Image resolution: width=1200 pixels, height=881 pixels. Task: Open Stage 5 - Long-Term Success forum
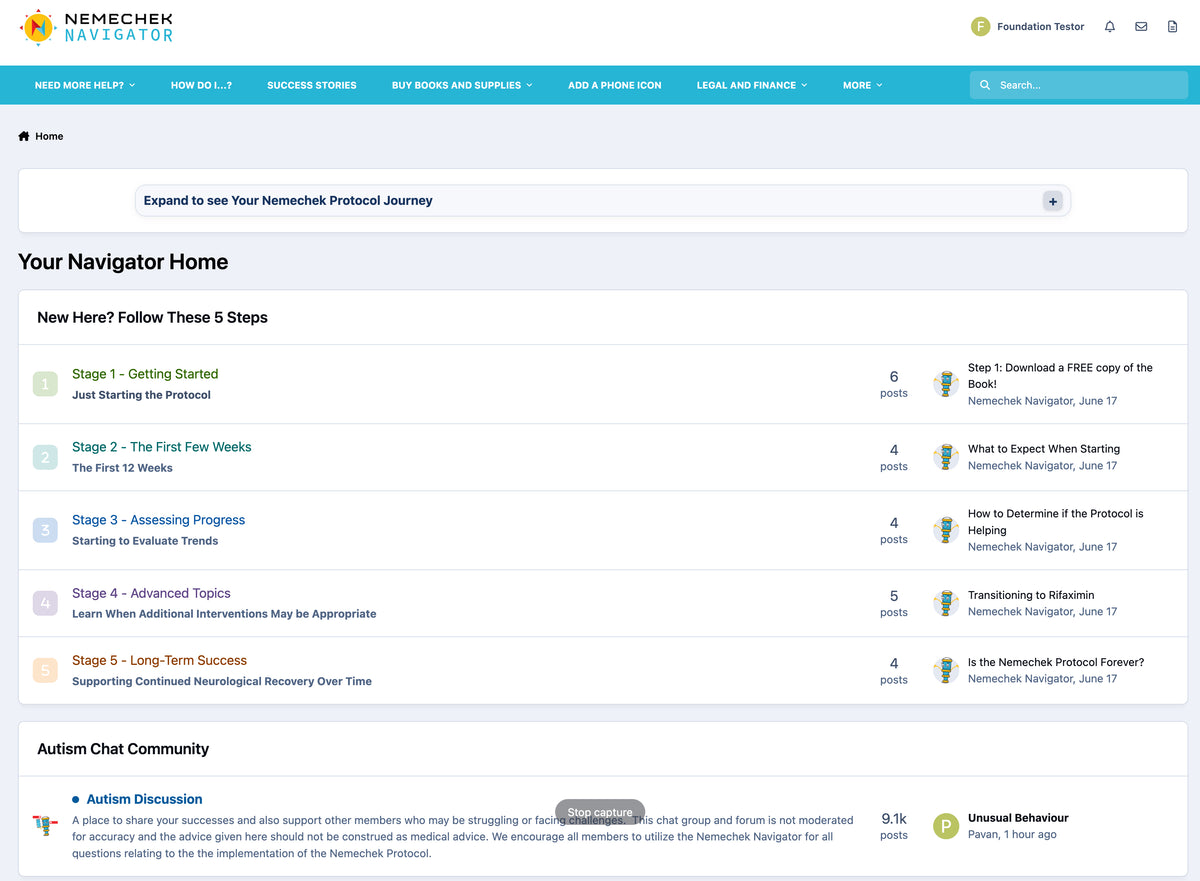point(159,660)
